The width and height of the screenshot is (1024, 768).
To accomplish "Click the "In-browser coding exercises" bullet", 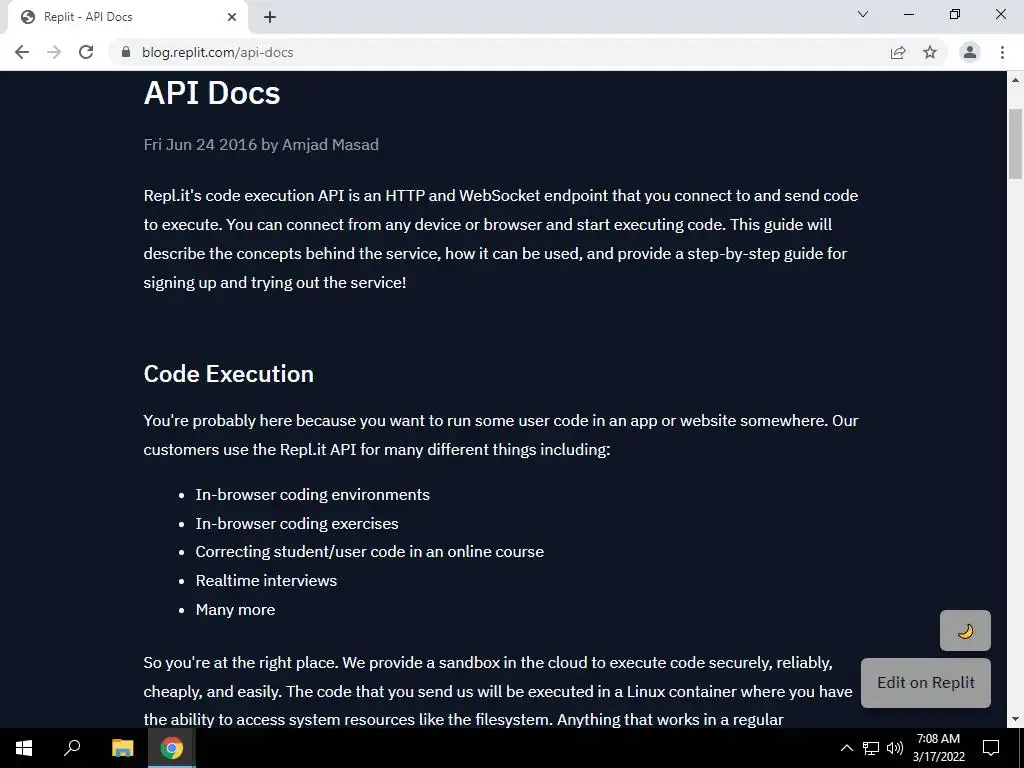I will coord(296,524).
